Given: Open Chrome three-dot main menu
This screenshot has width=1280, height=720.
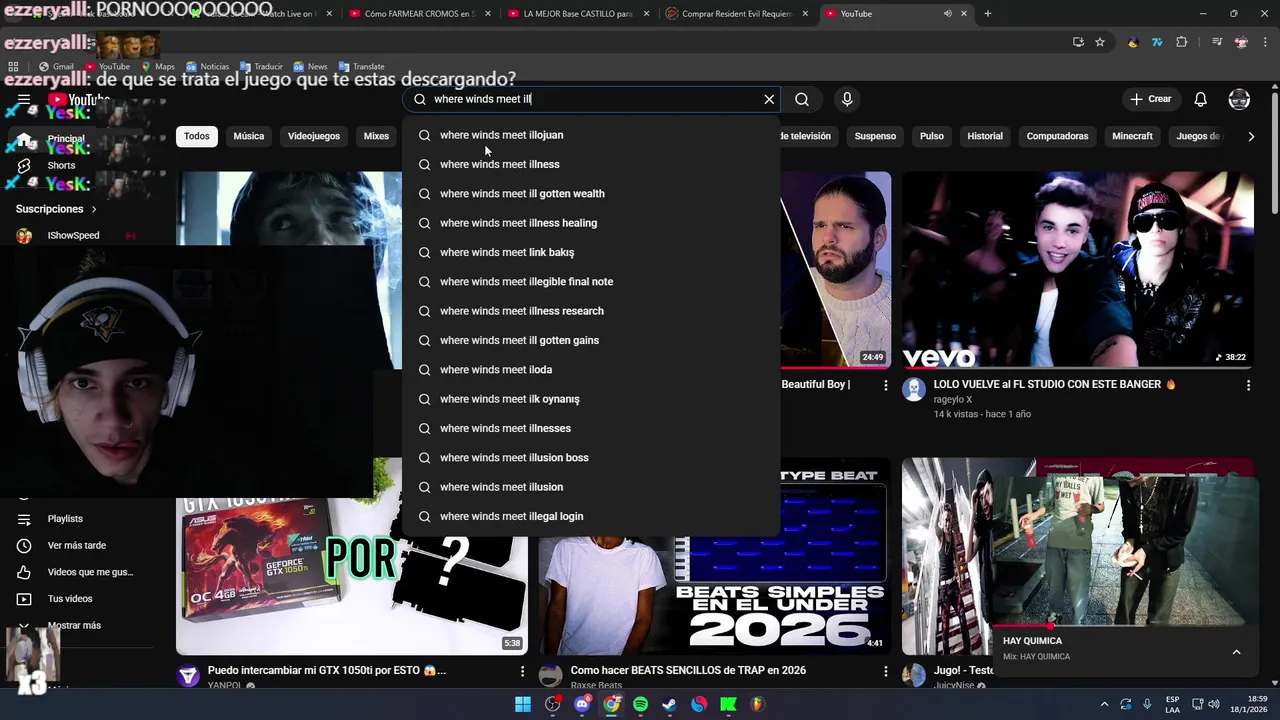Looking at the screenshot, I should click(x=1265, y=42).
